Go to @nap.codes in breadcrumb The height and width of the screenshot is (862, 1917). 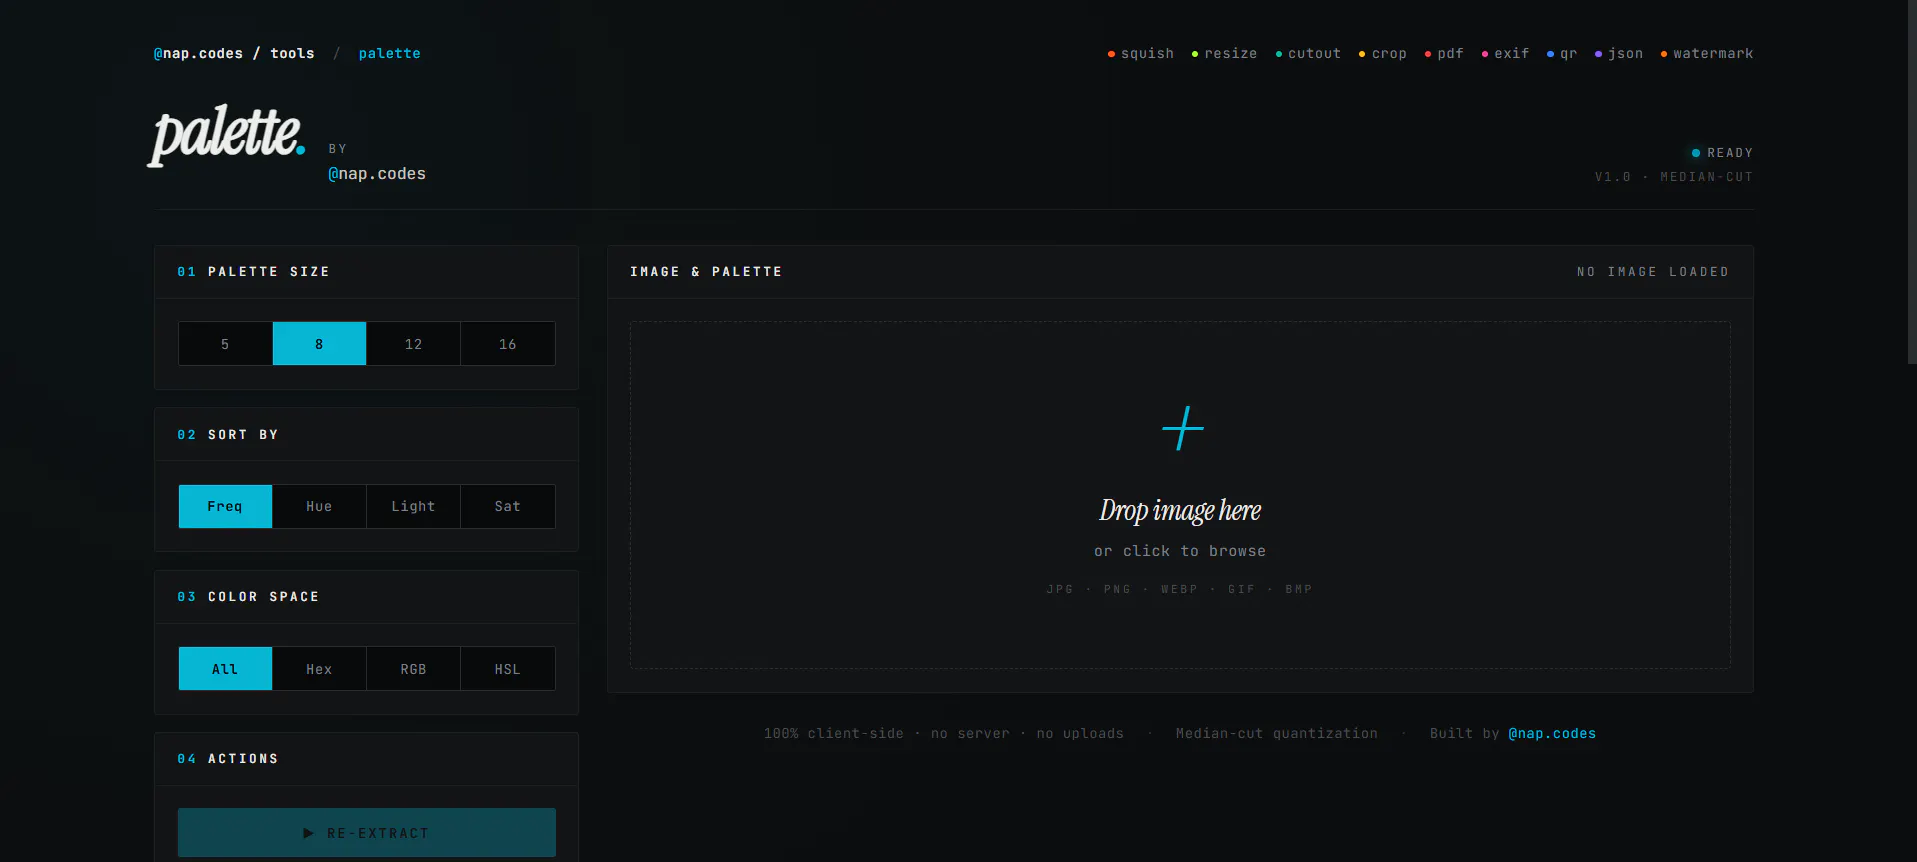tap(198, 54)
